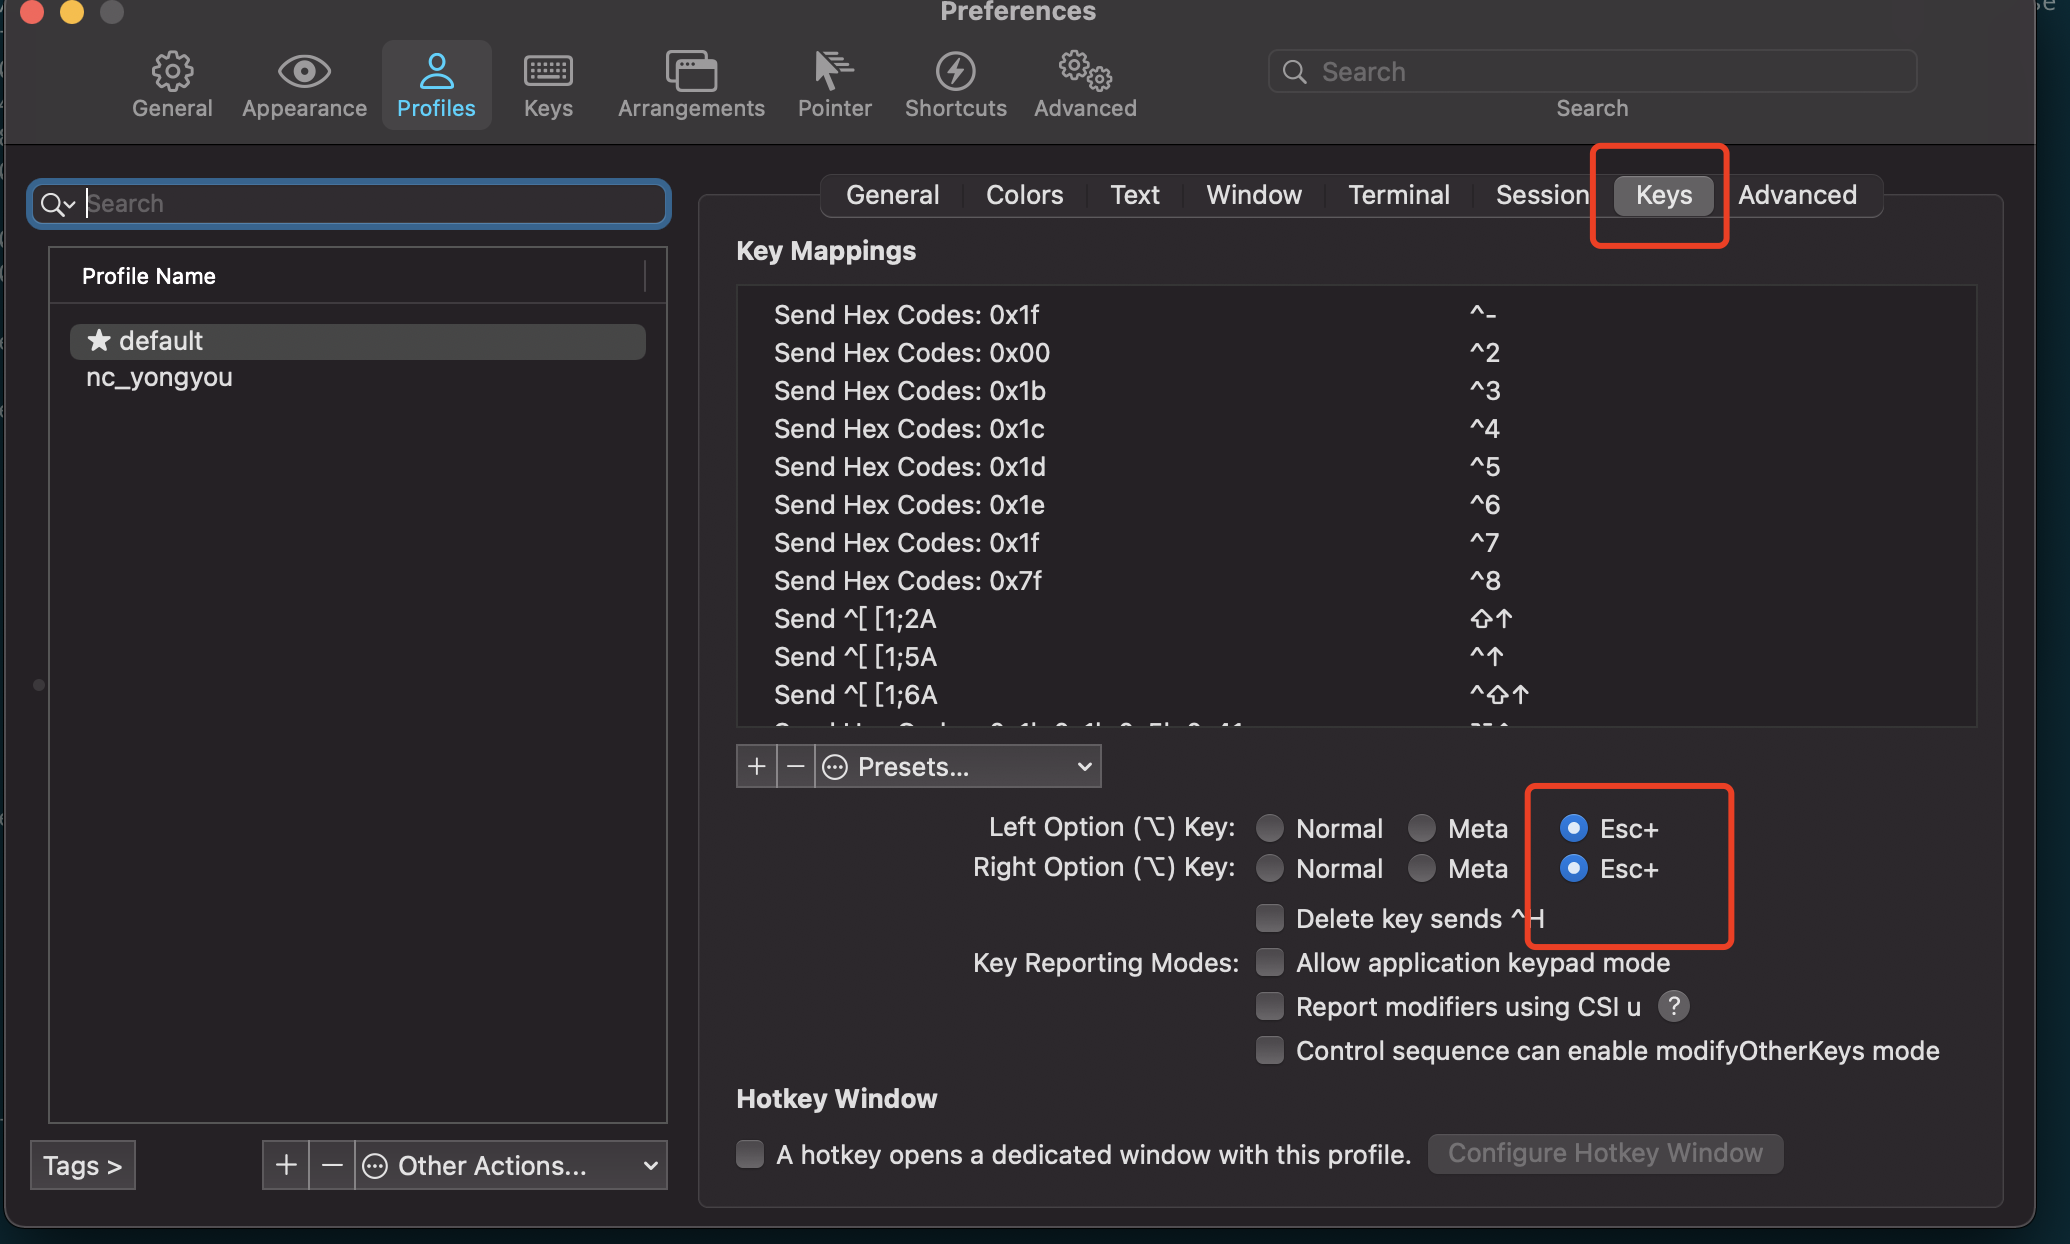This screenshot has height=1244, width=2070.
Task: Open the Keys keyboard icon in toolbar
Action: (548, 71)
